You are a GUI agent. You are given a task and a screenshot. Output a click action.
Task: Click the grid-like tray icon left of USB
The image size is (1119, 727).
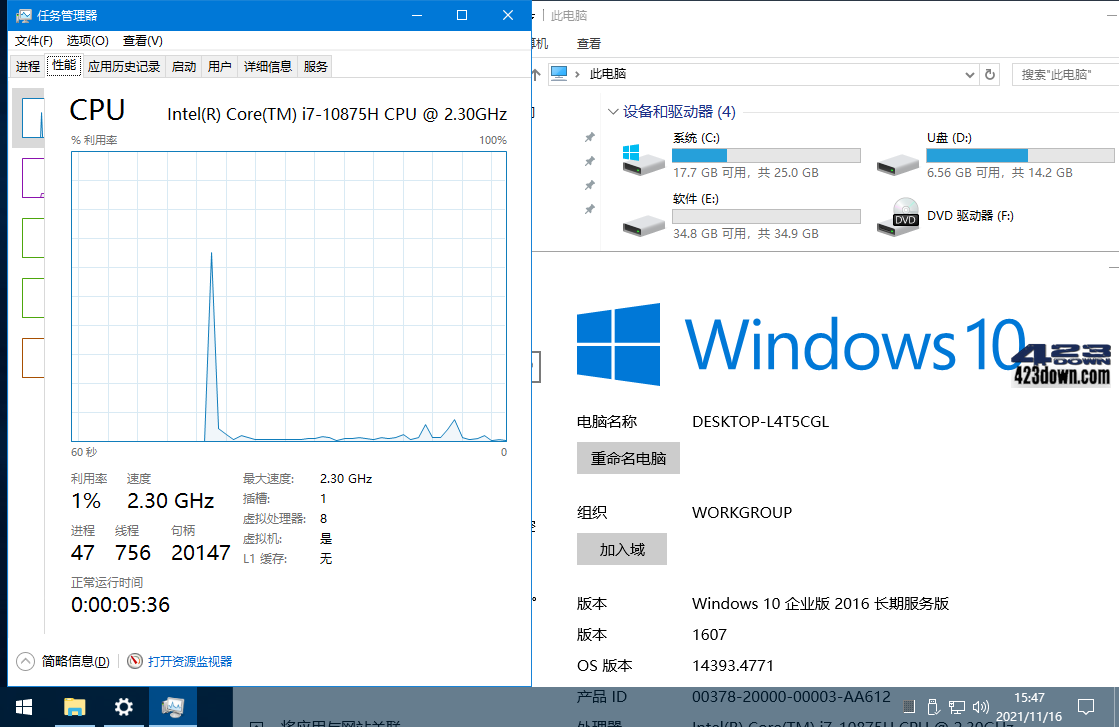(x=908, y=707)
